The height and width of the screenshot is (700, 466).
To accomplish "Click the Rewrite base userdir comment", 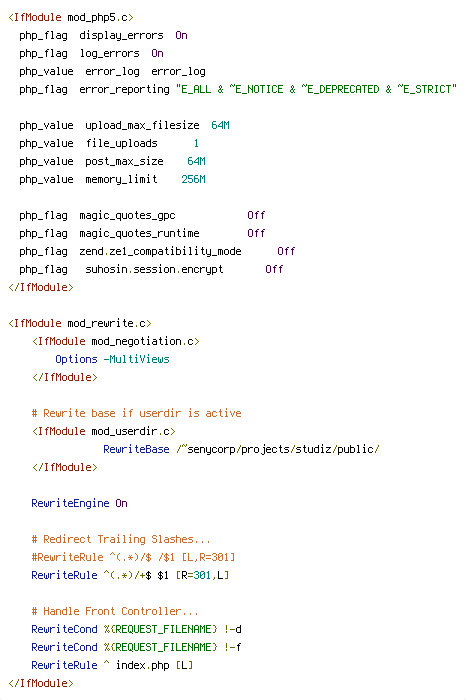I will tap(136, 413).
